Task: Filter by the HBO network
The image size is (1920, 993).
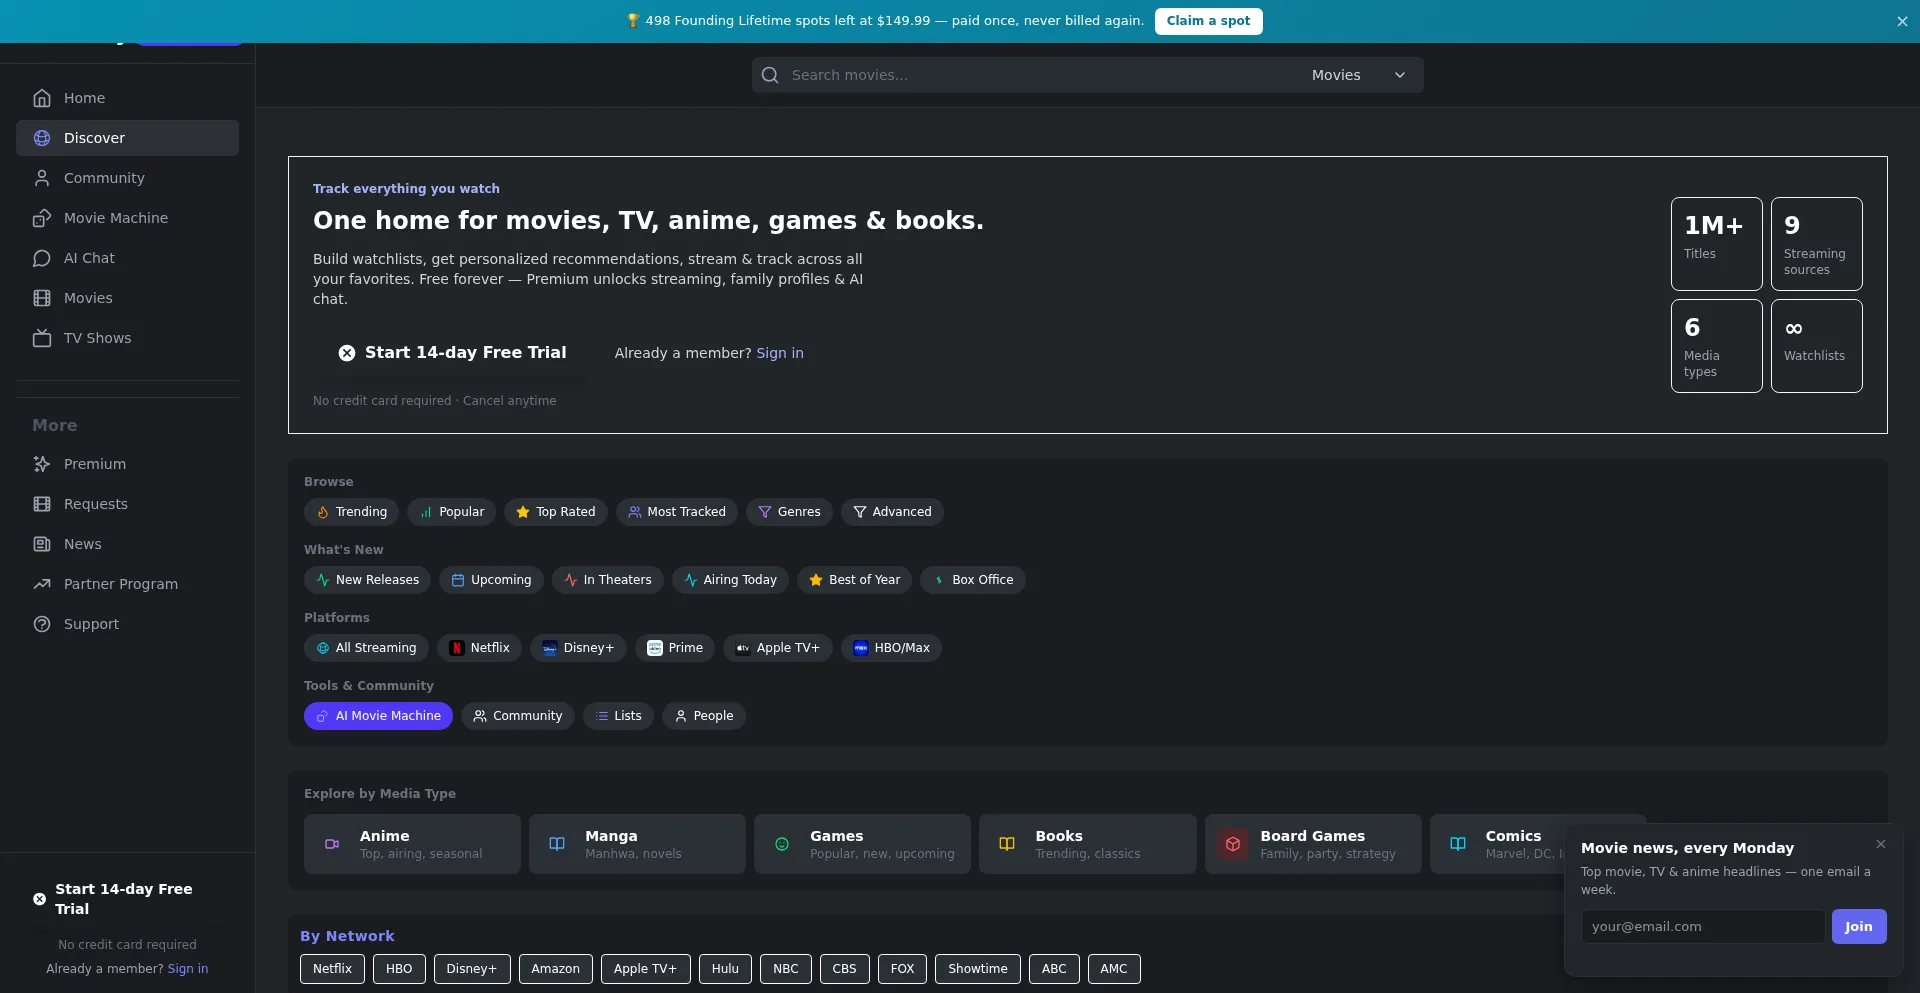Action: pos(399,969)
